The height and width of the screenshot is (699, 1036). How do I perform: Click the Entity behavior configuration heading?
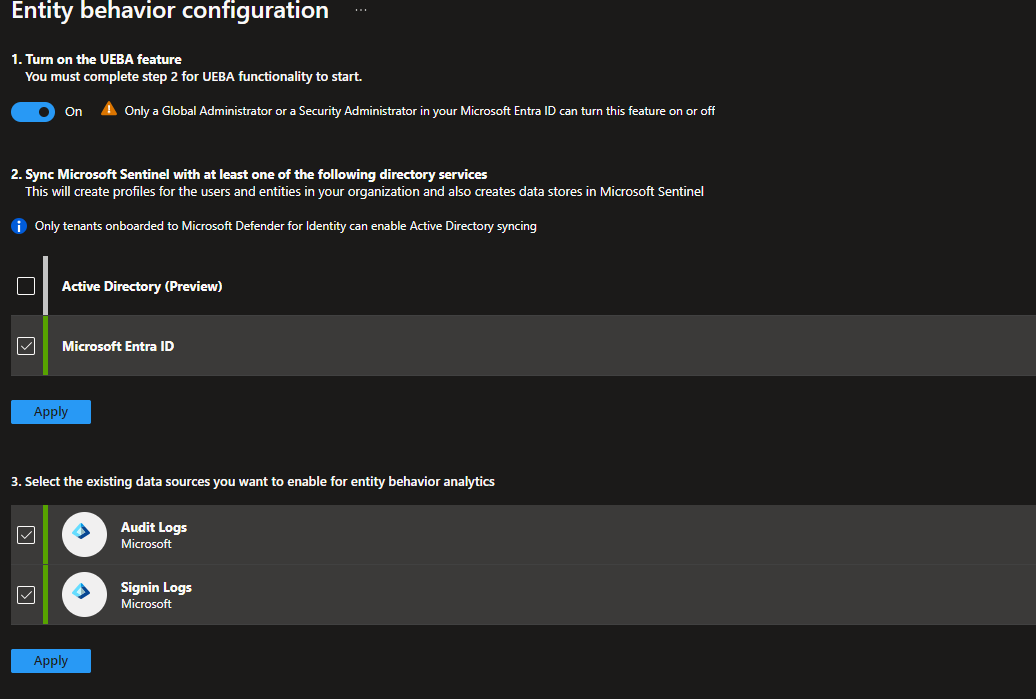pos(168,12)
